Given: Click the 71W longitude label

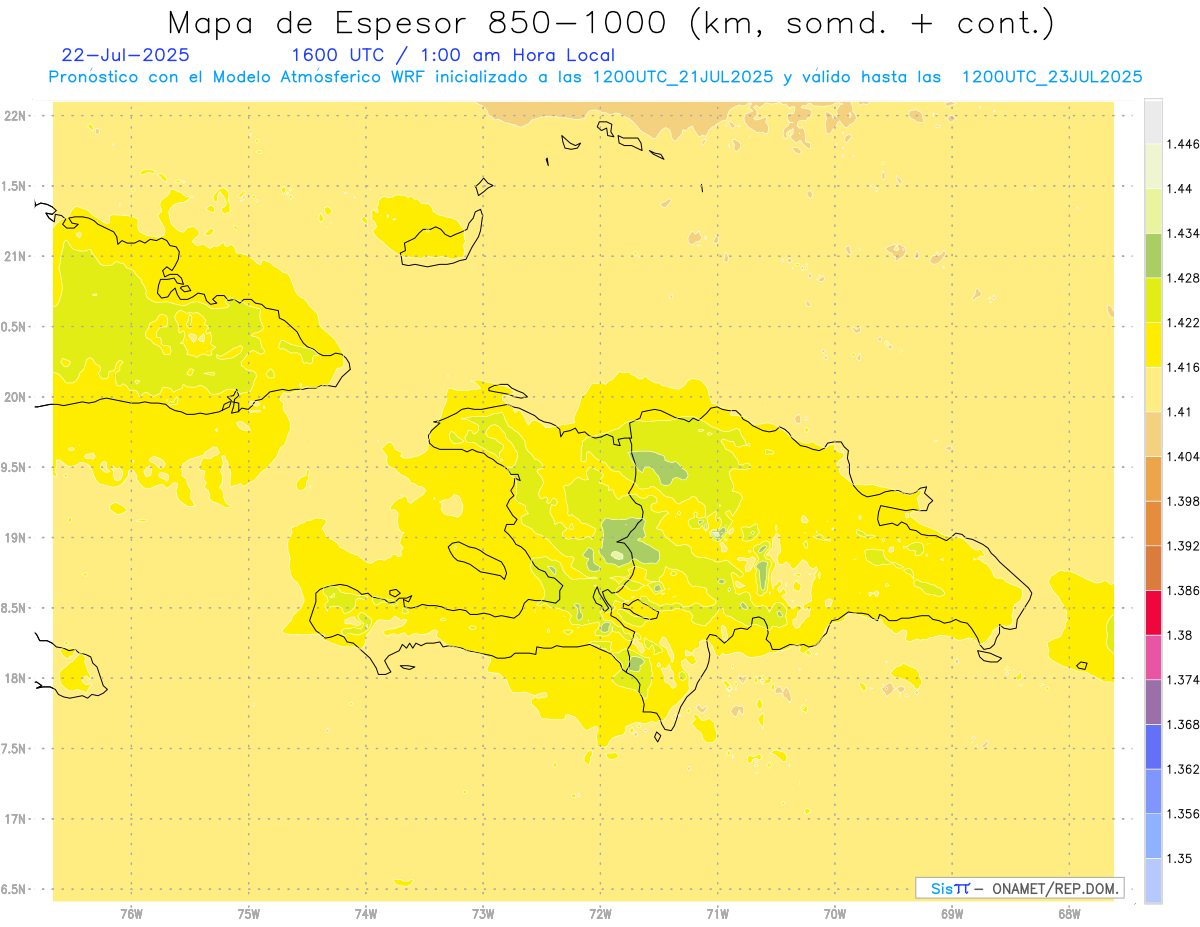Looking at the screenshot, I should [717, 913].
